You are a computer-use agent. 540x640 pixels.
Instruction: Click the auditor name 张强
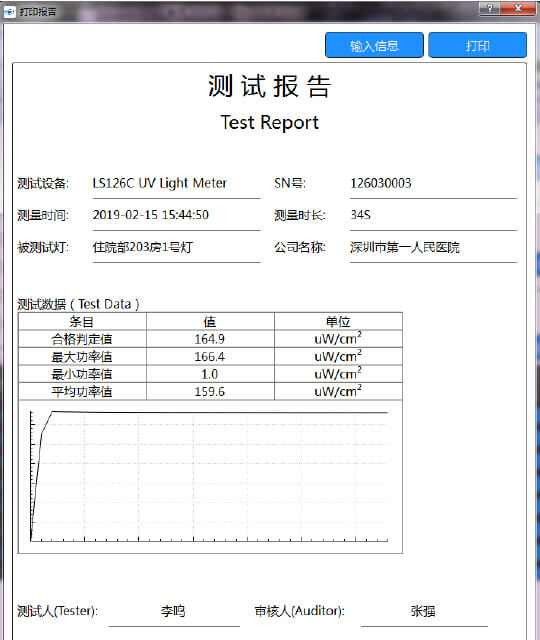pyautogui.click(x=423, y=611)
